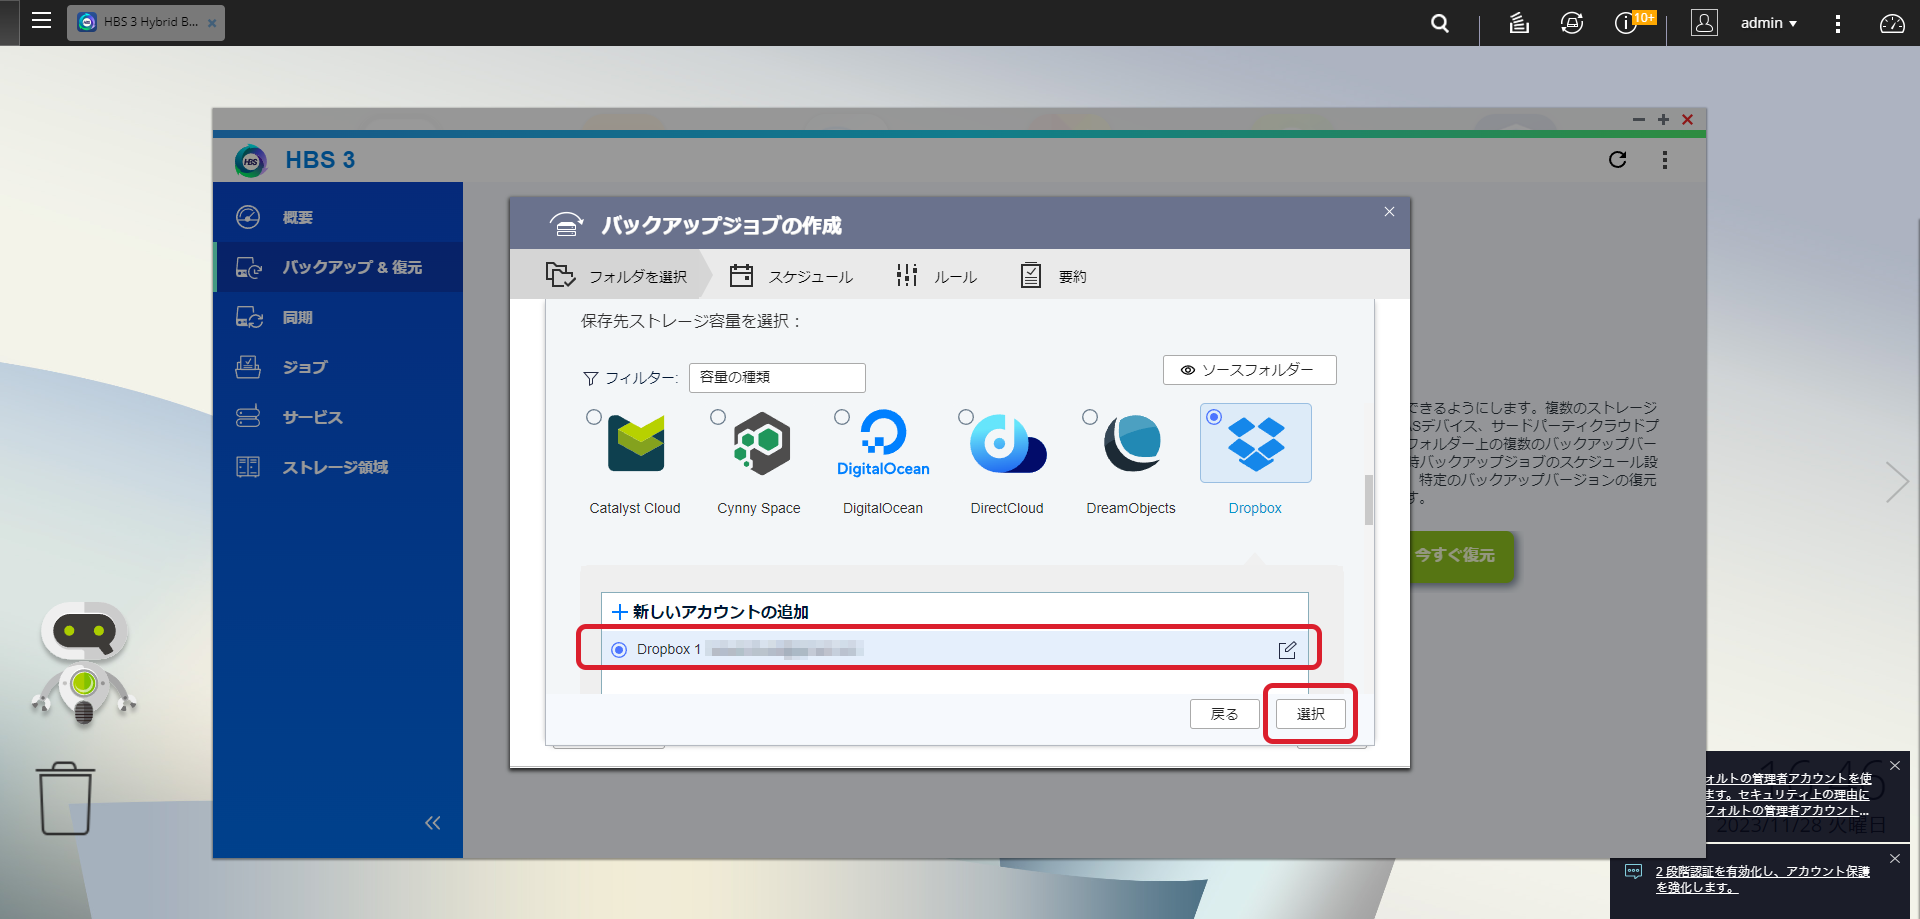The width and height of the screenshot is (1920, 919).
Task: Open HBS 3 window more options menu
Action: pos(1665,160)
